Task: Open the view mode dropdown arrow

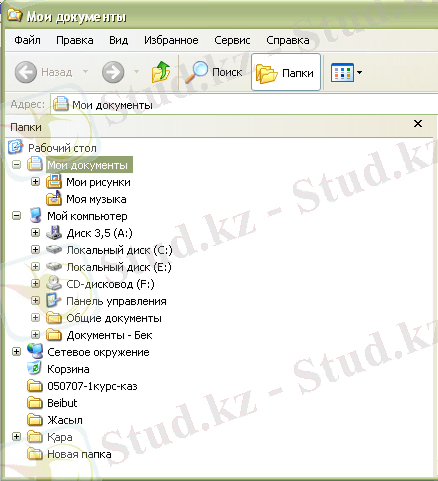Action: tap(359, 72)
